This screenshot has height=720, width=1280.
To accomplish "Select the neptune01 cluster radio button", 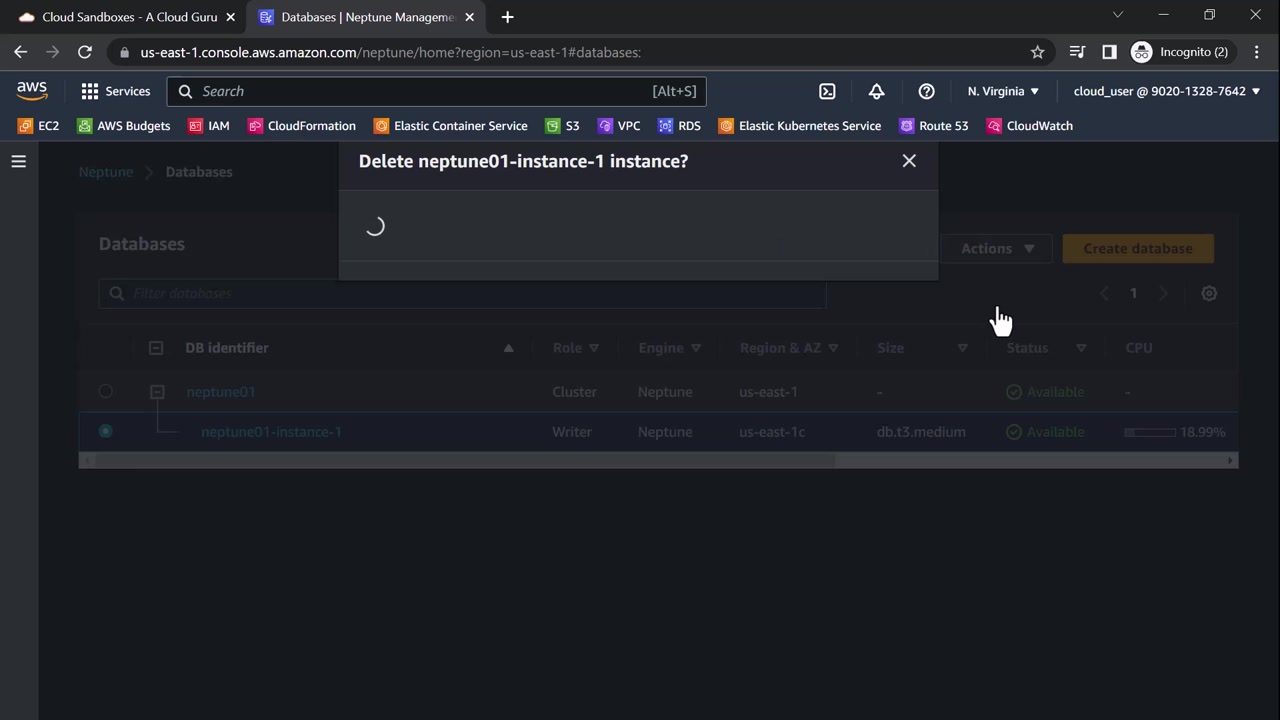I will [106, 392].
